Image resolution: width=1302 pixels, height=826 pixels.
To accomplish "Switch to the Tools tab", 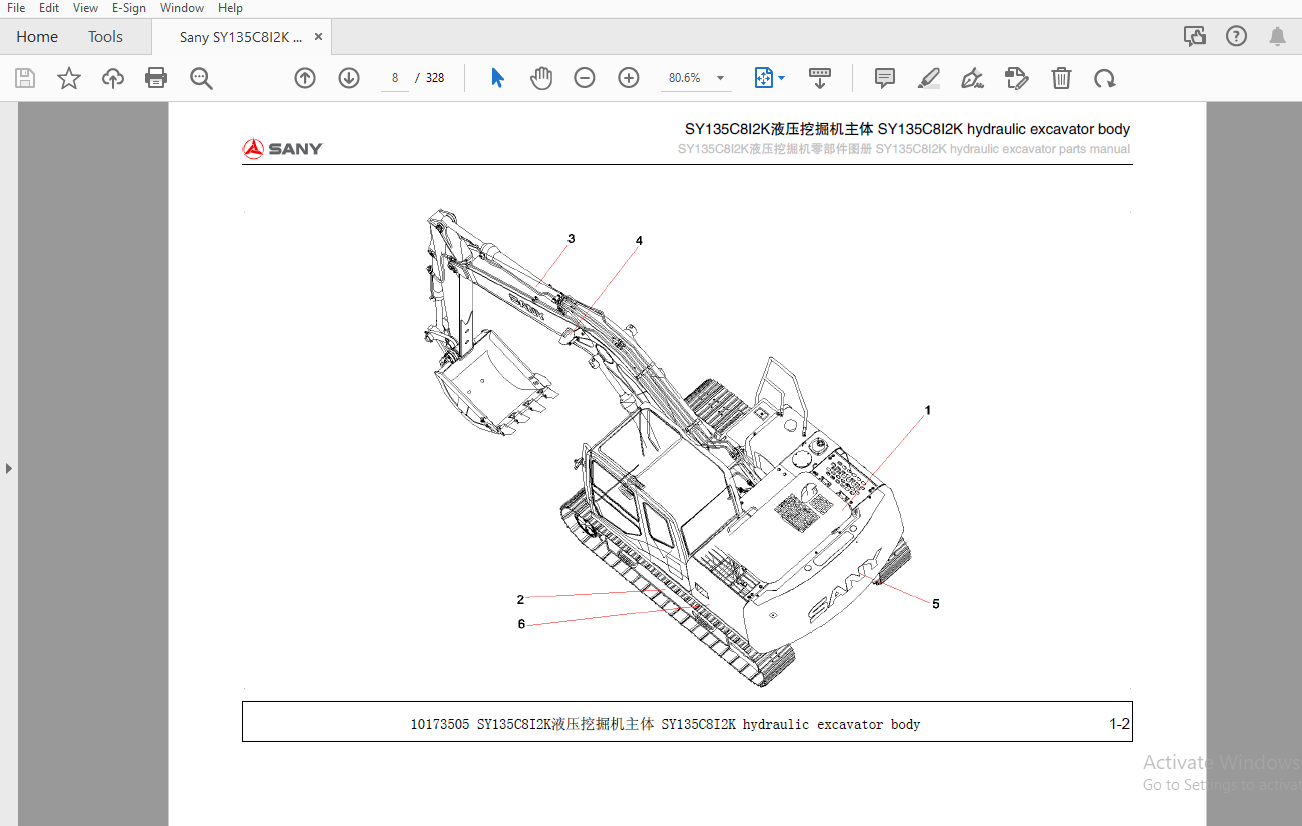I will click(x=105, y=37).
